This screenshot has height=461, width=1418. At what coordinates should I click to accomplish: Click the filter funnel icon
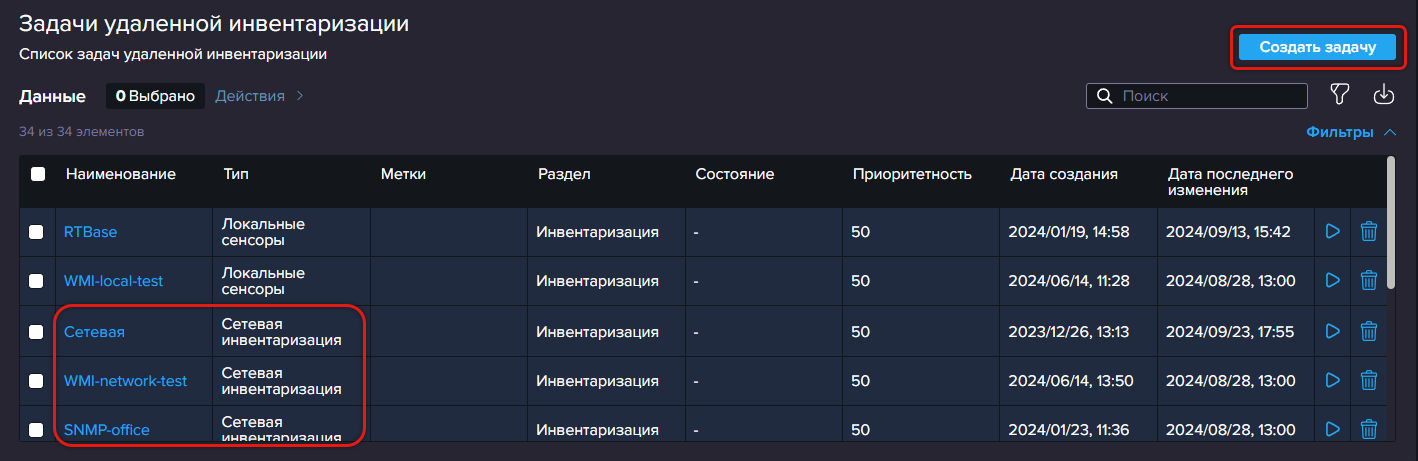point(1340,95)
